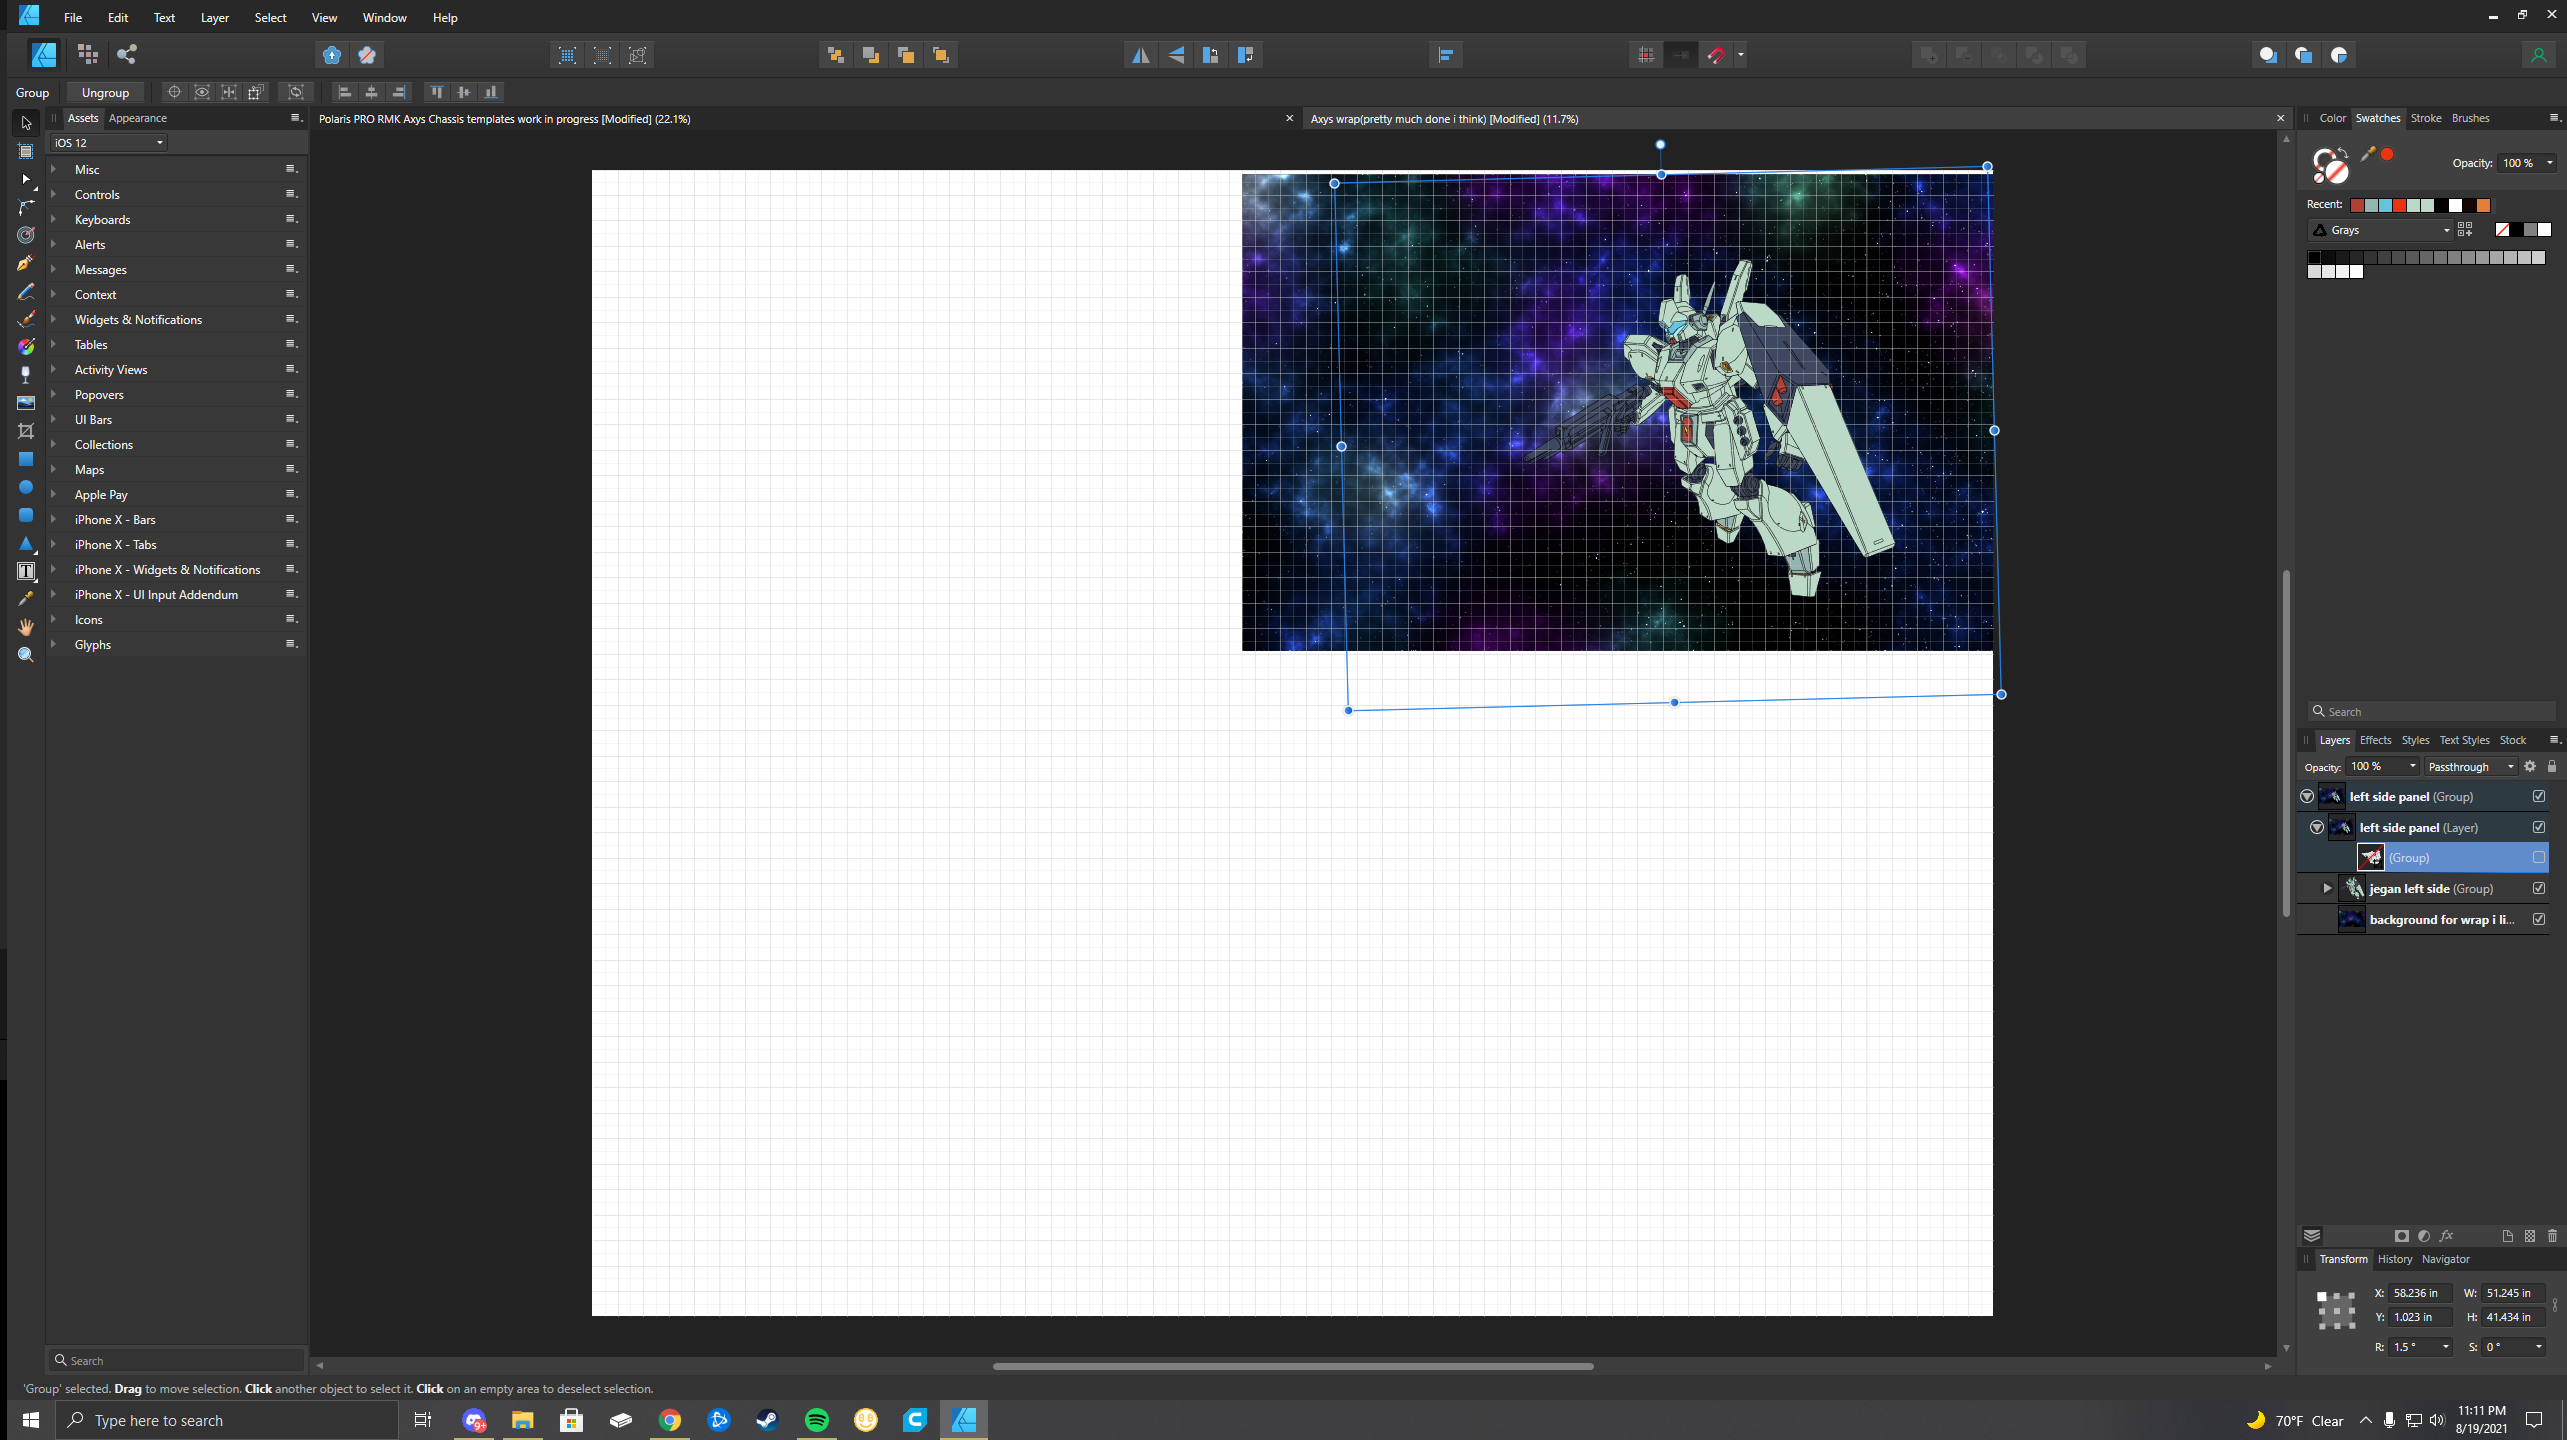Select the Vector Crop tool
This screenshot has height=1440, width=2567.
pyautogui.click(x=26, y=430)
